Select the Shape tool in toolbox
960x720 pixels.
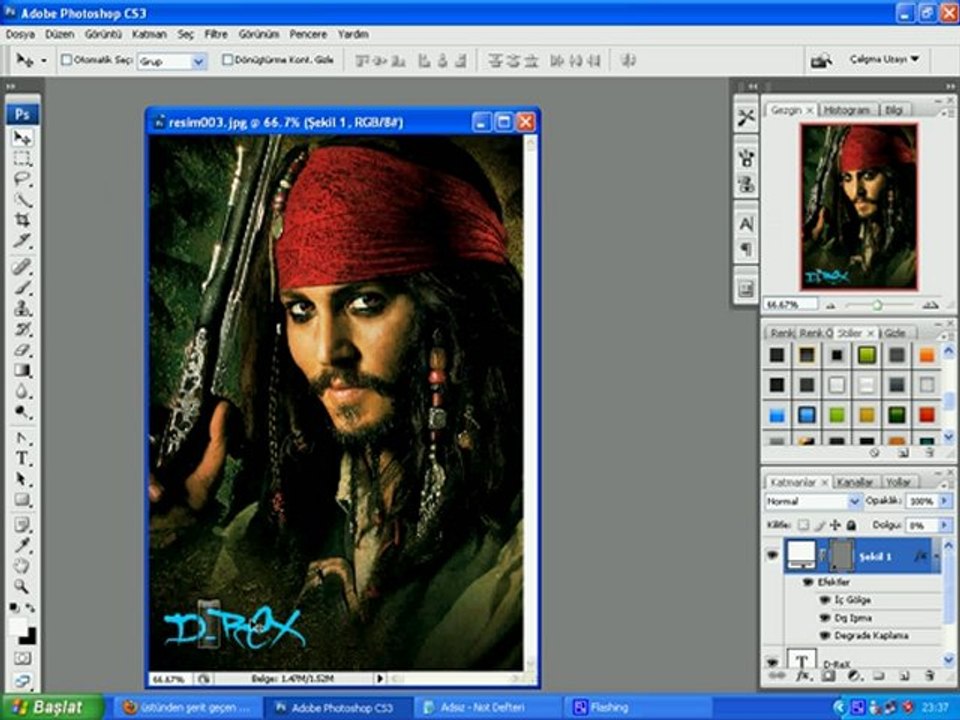23,500
